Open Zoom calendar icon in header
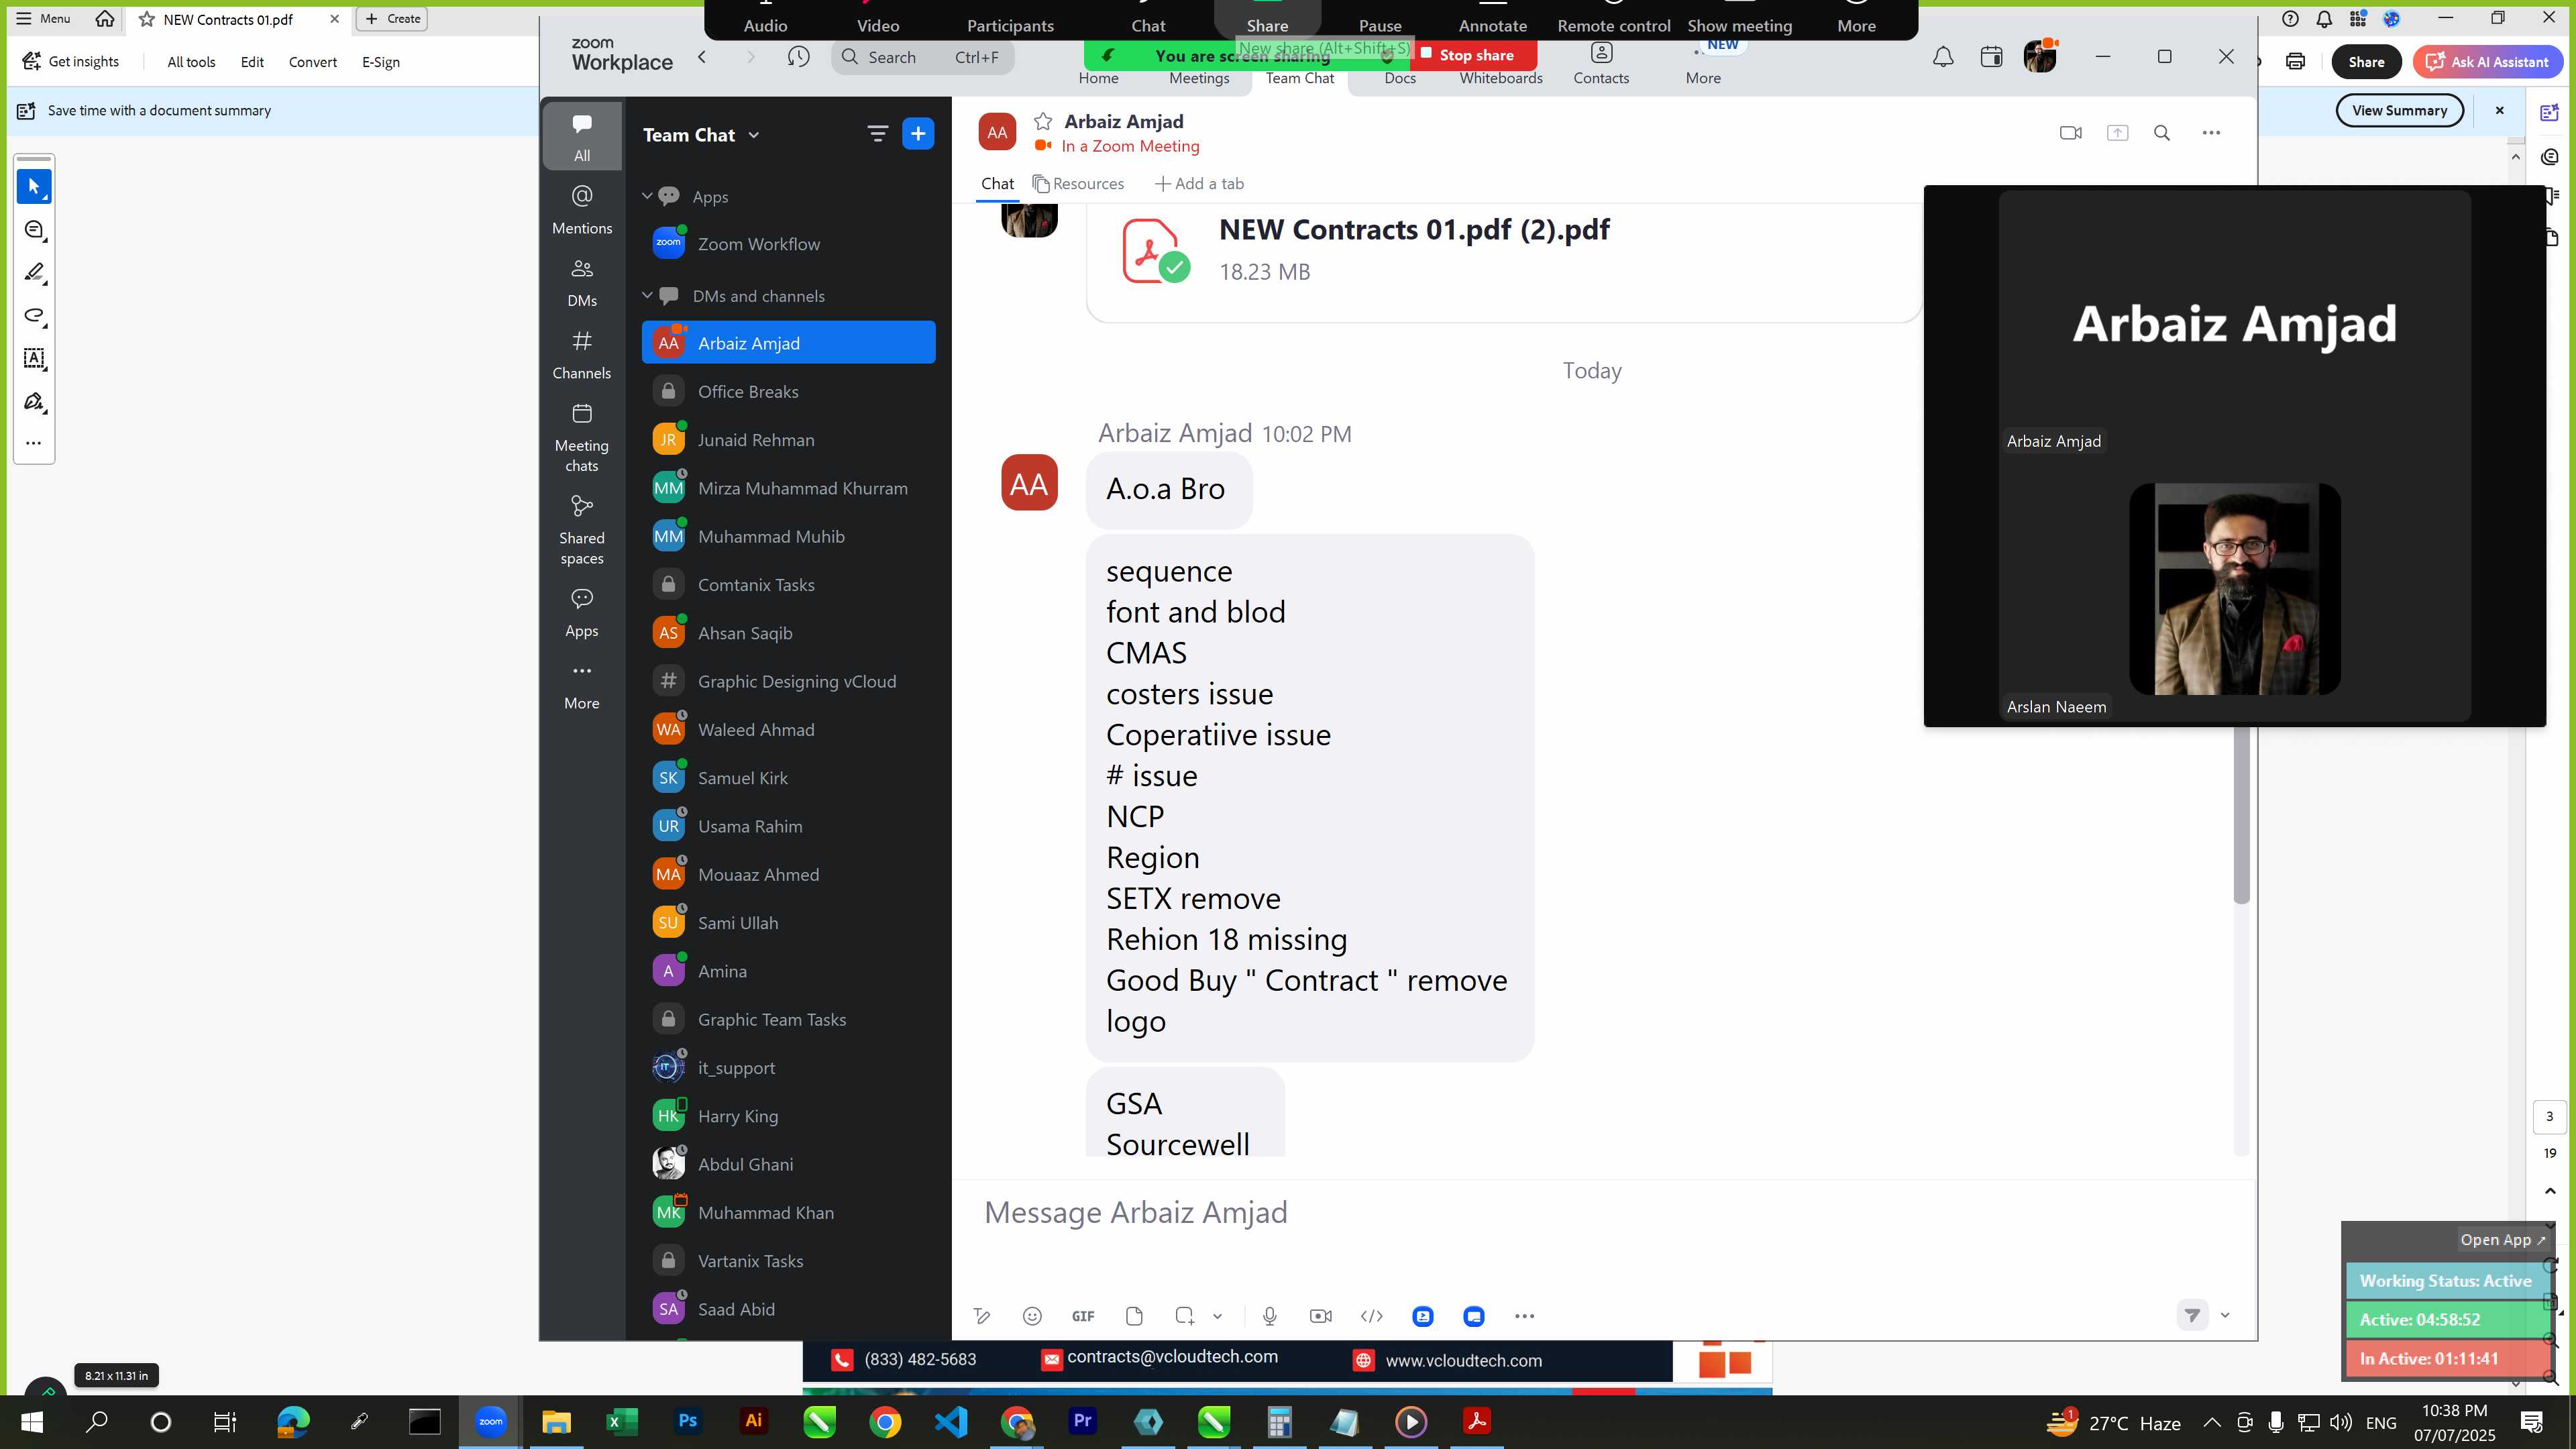The width and height of the screenshot is (2576, 1449). [x=1991, y=57]
